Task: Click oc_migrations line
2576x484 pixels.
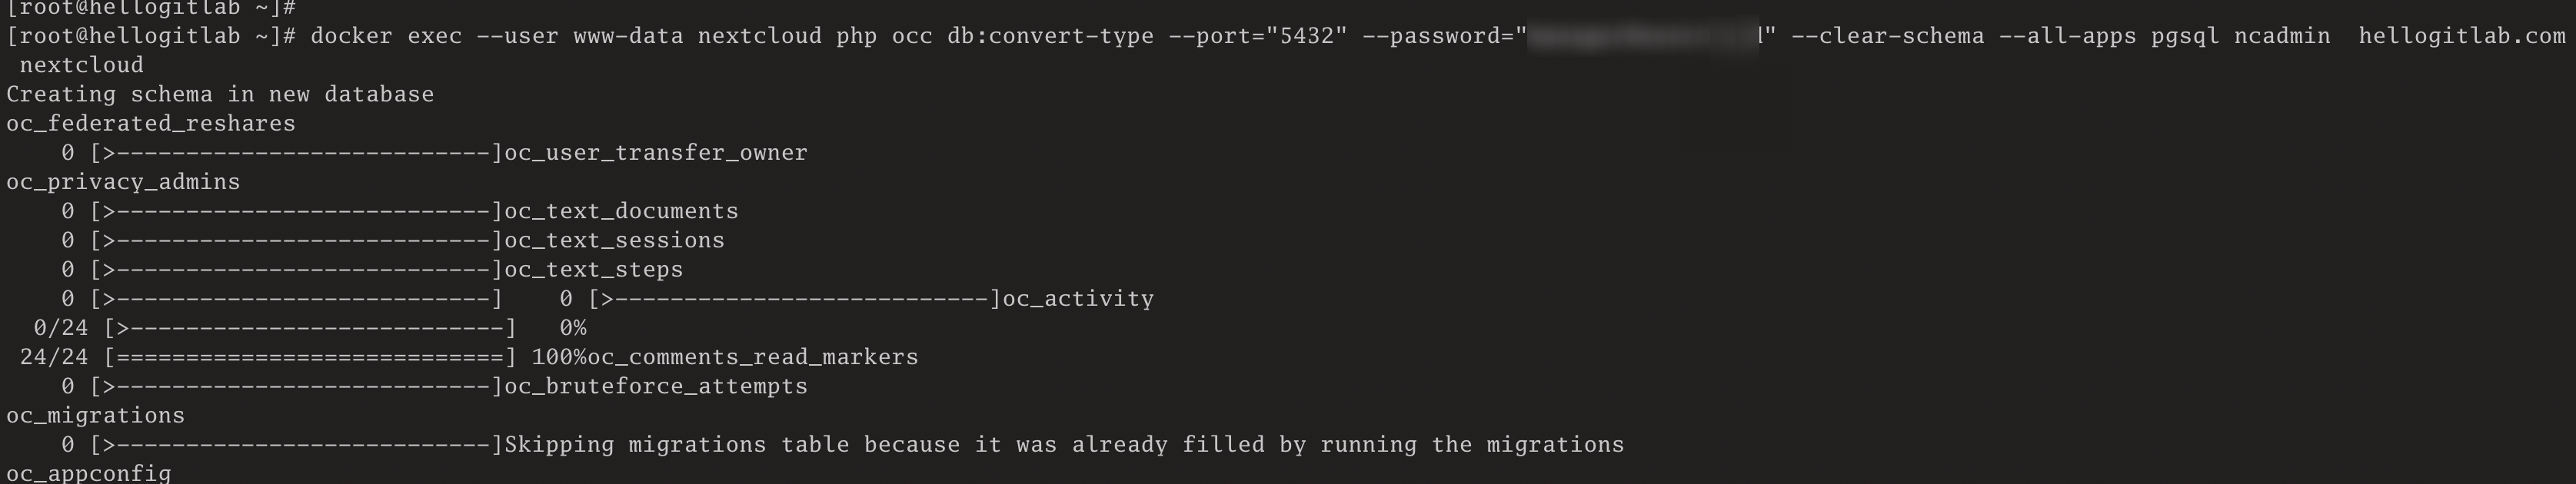Action: [96, 415]
